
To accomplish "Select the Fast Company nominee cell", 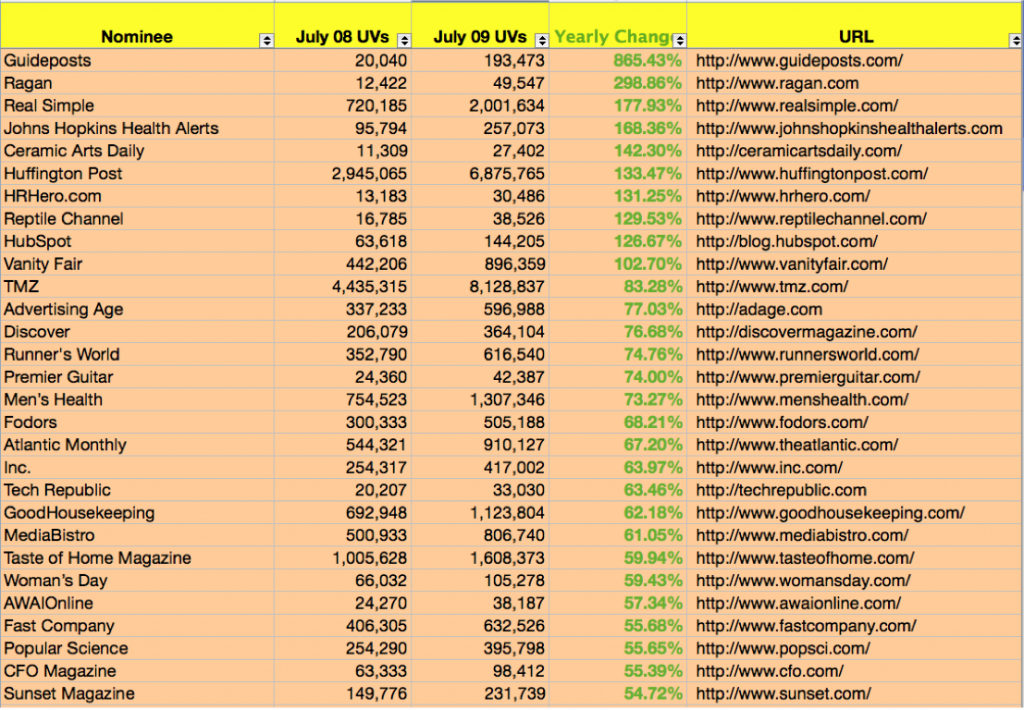I will [59, 626].
